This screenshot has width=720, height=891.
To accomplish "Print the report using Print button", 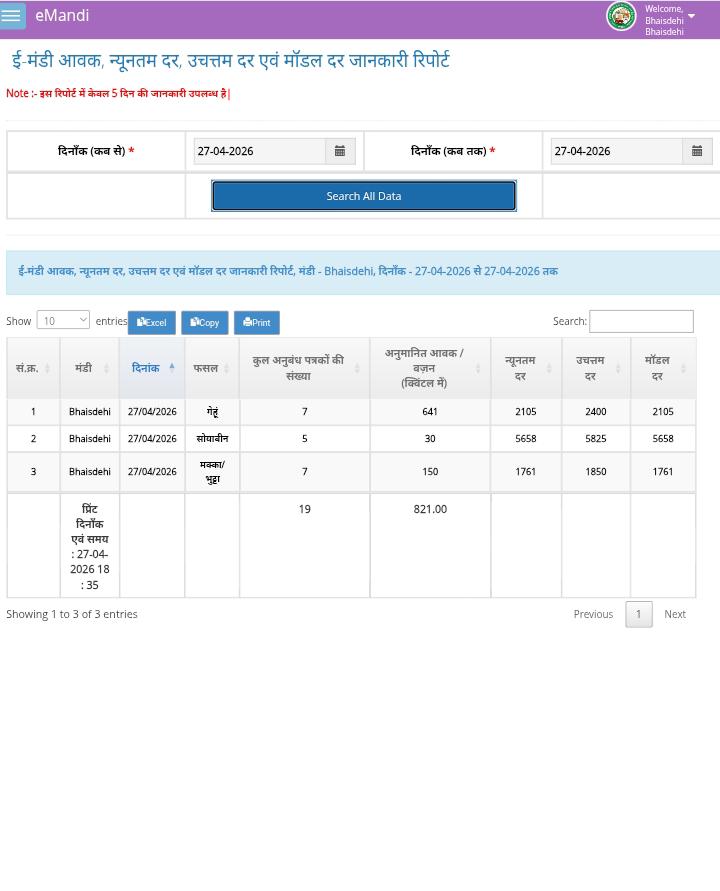I will (256, 323).
